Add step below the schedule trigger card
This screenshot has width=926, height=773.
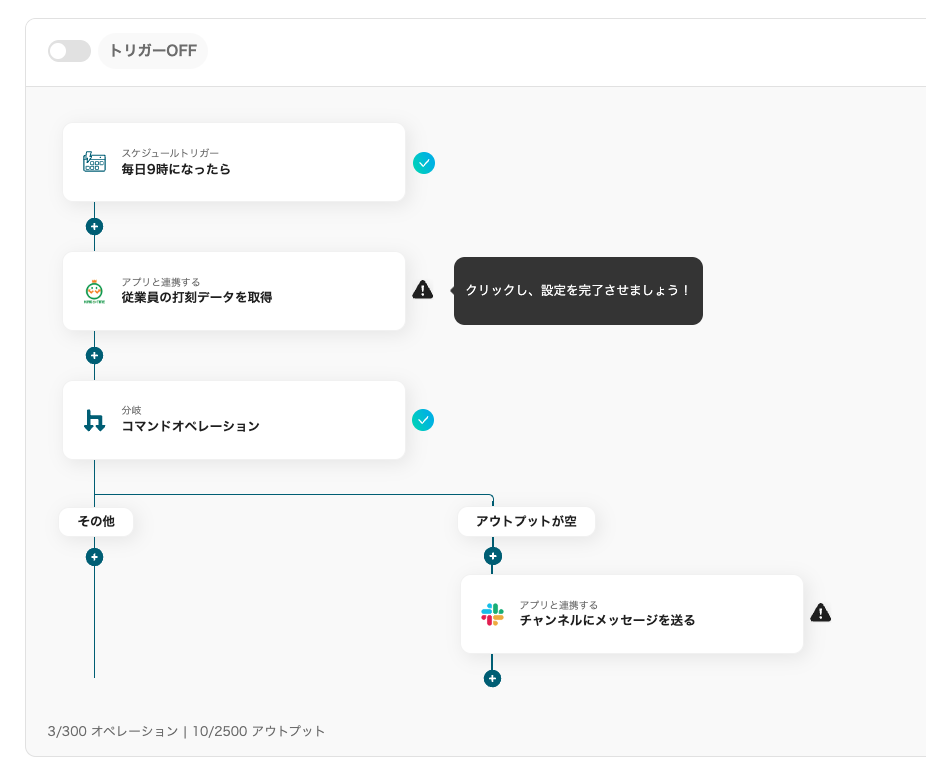pyautogui.click(x=94, y=227)
